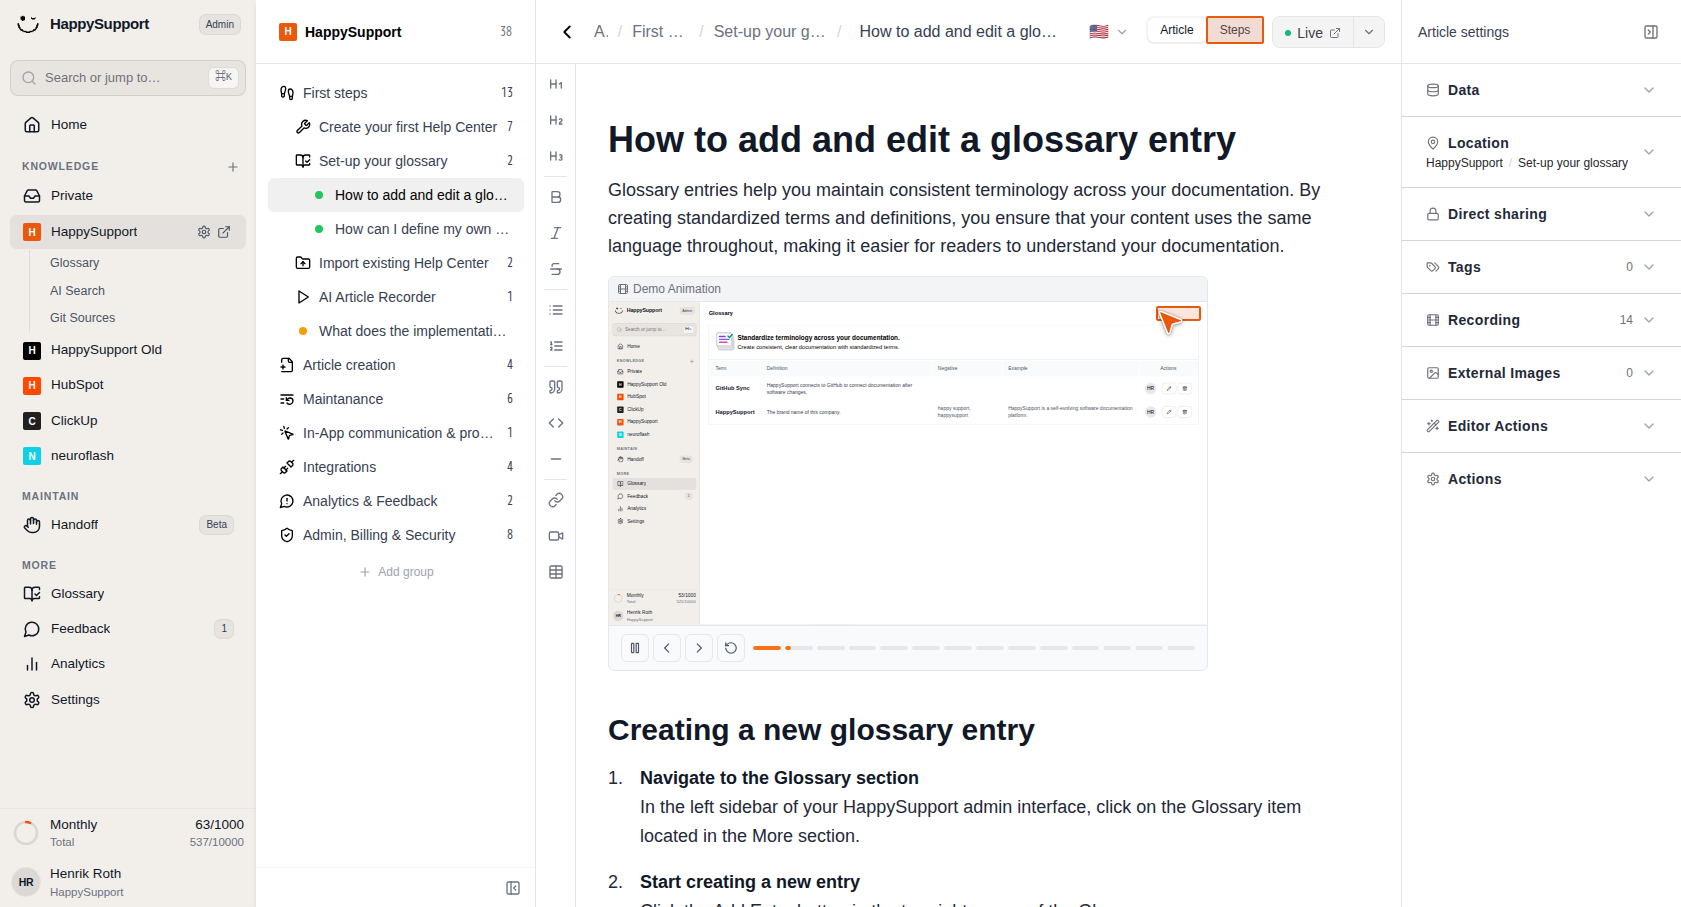Select the neuroflash knowledge base
1681x907 pixels.
(128, 456)
